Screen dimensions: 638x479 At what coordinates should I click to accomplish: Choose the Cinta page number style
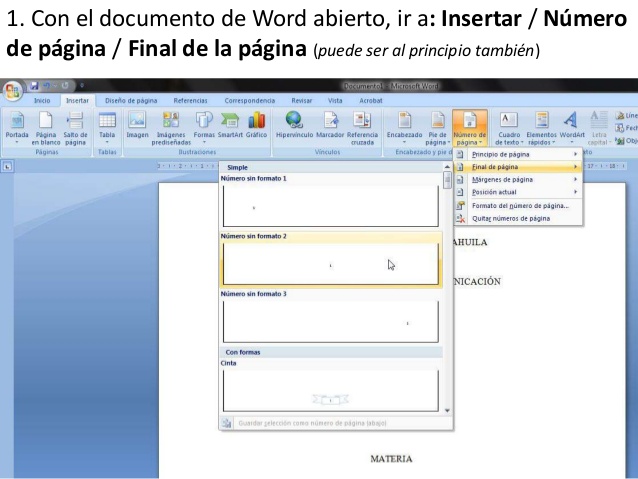coord(331,391)
